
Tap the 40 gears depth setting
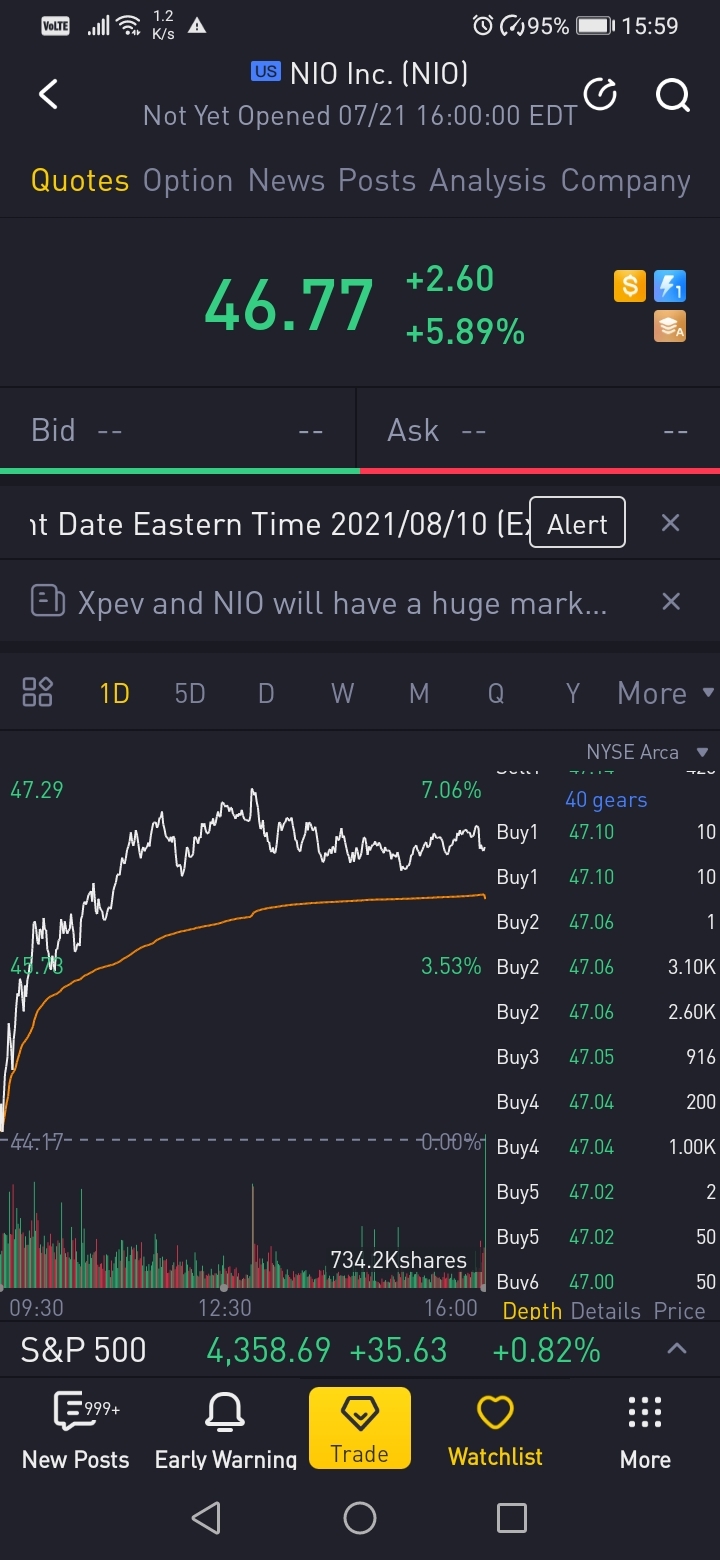[606, 800]
